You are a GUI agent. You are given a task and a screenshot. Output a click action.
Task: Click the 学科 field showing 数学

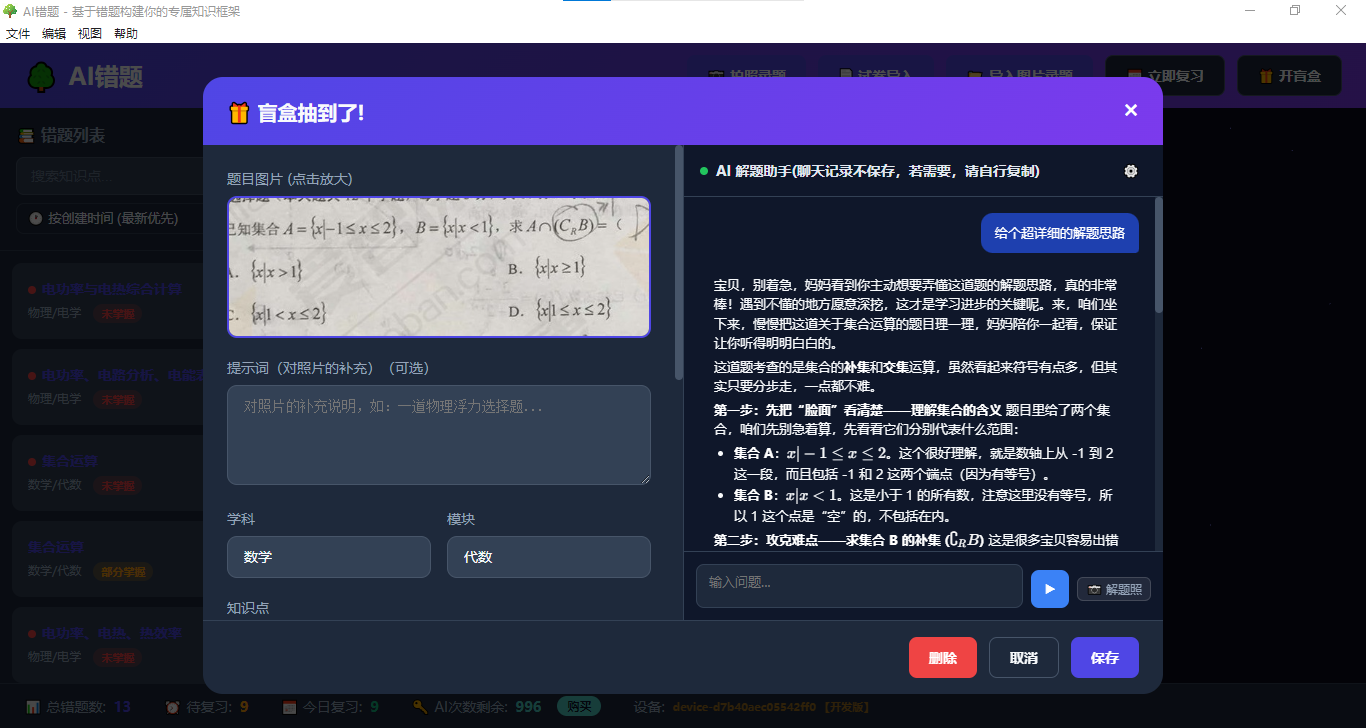(x=329, y=557)
